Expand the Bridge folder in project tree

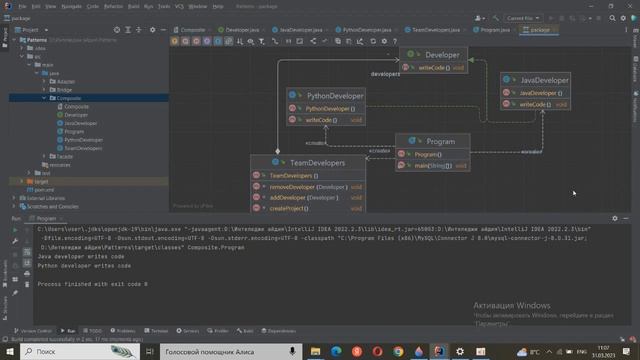point(44,90)
